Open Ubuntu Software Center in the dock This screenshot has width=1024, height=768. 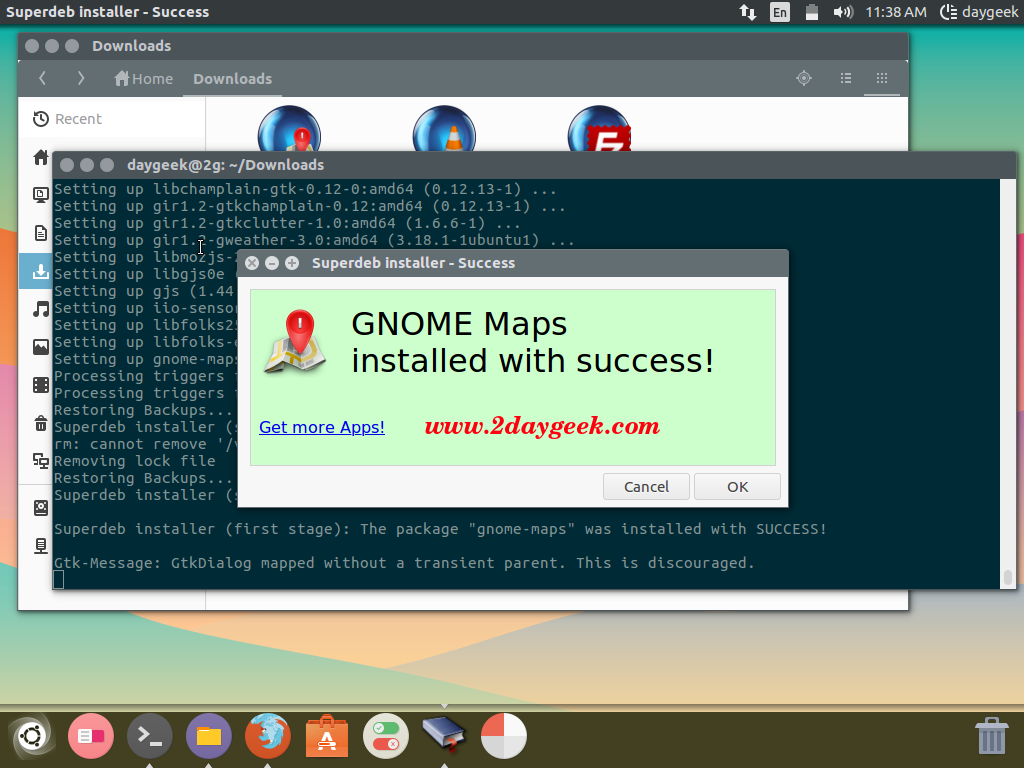[x=327, y=736]
